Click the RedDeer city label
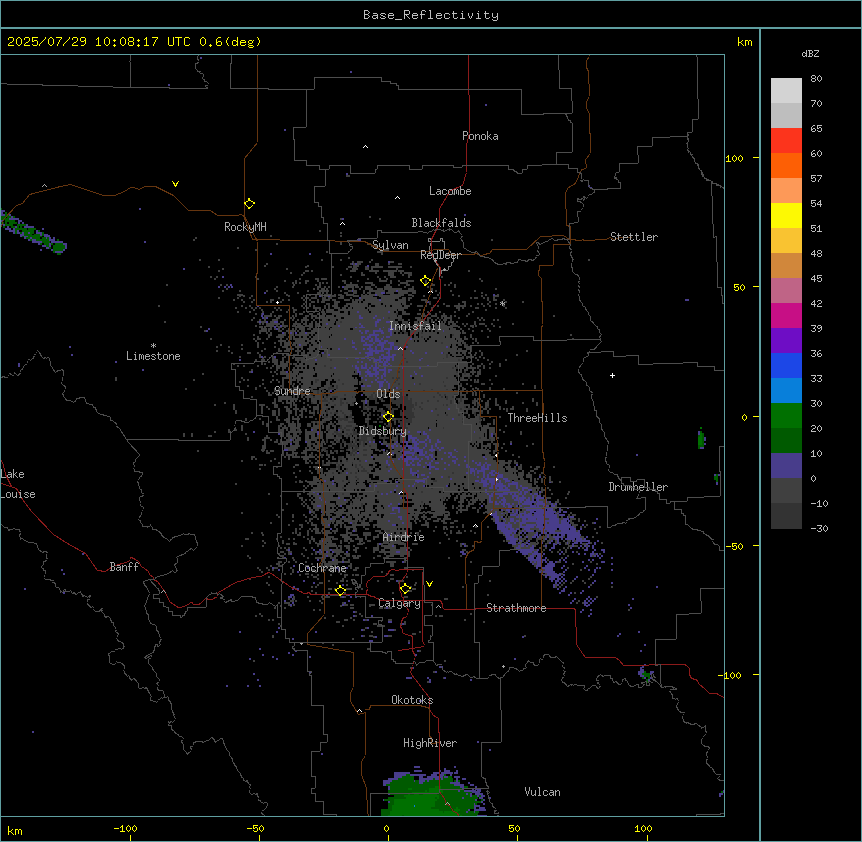The width and height of the screenshot is (862, 842). point(440,255)
